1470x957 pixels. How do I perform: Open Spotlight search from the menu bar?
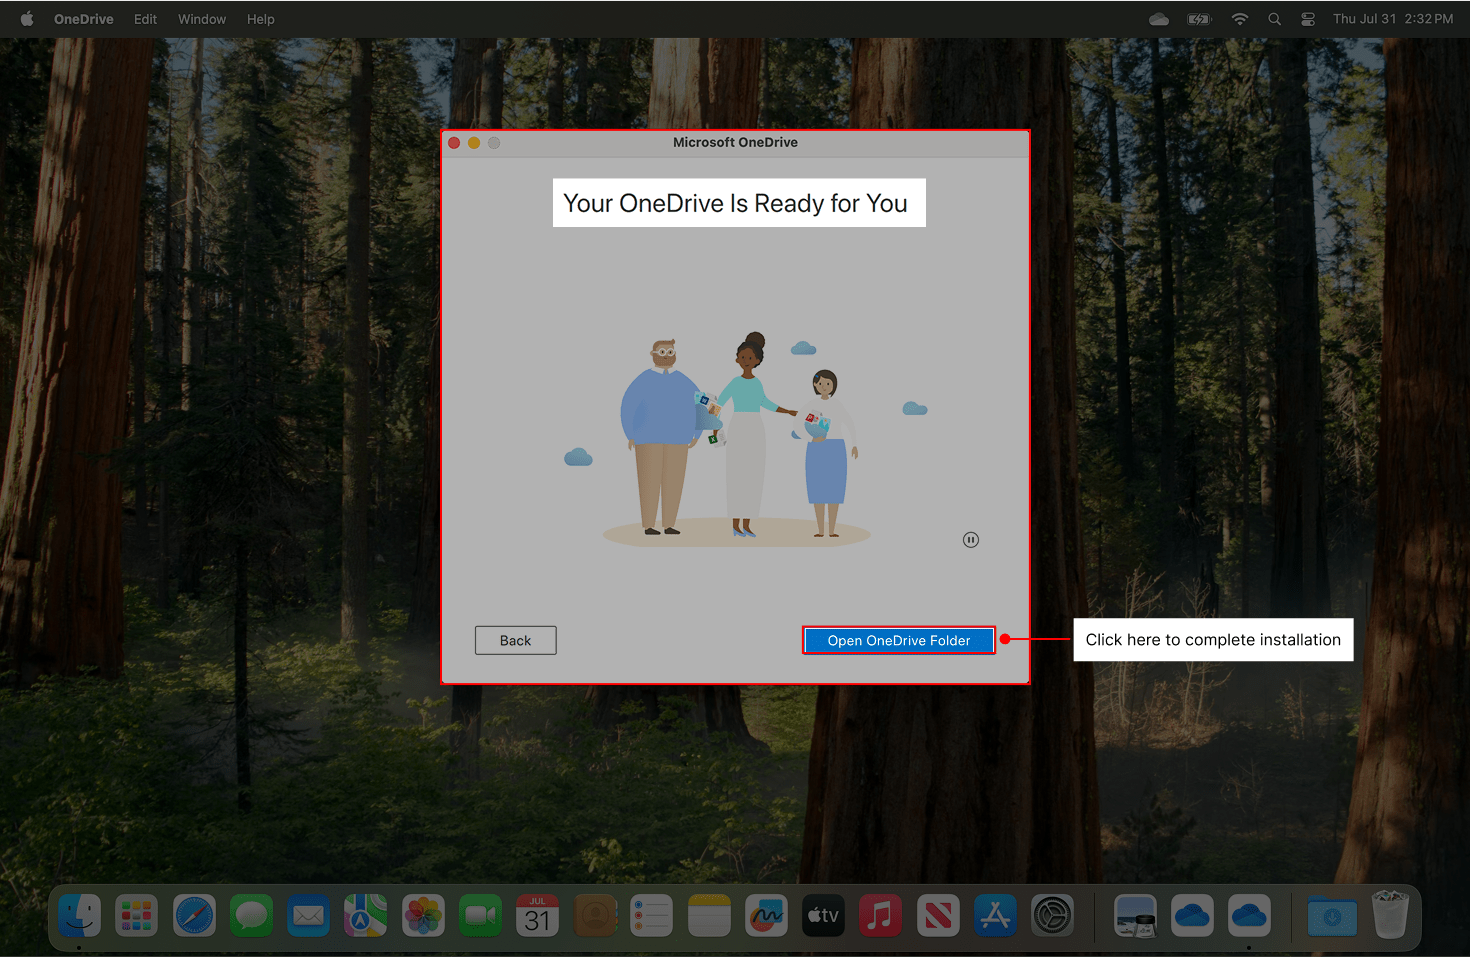click(x=1274, y=19)
